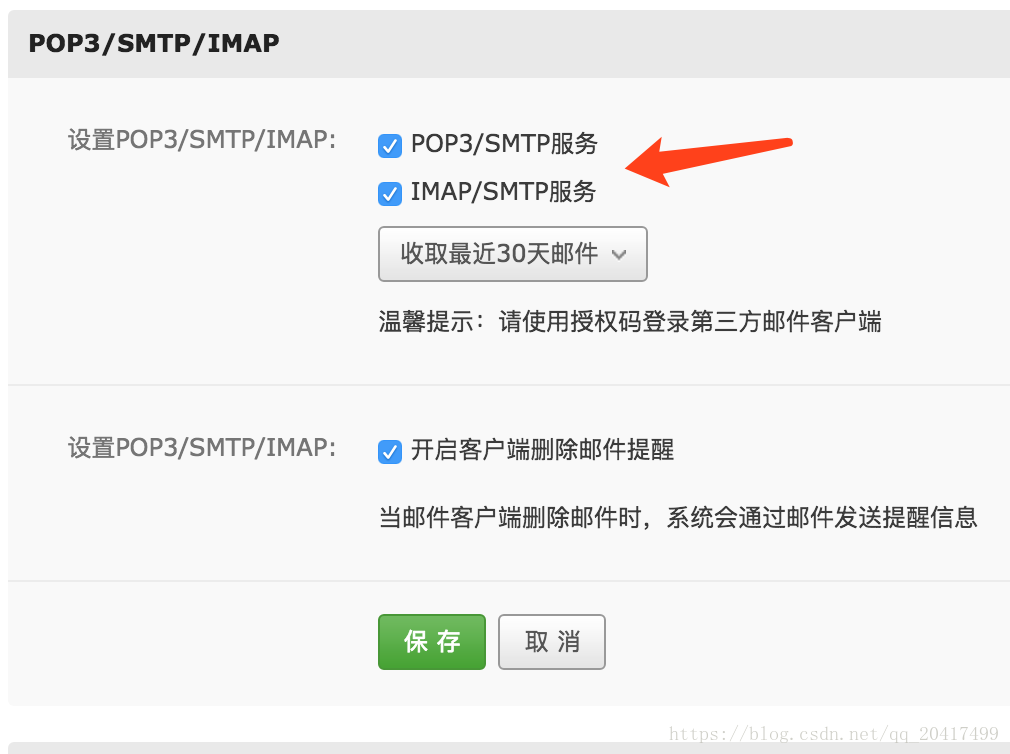Viewport: 1010px width, 754px height.
Task: Click the 取消 button
Action: (x=552, y=642)
